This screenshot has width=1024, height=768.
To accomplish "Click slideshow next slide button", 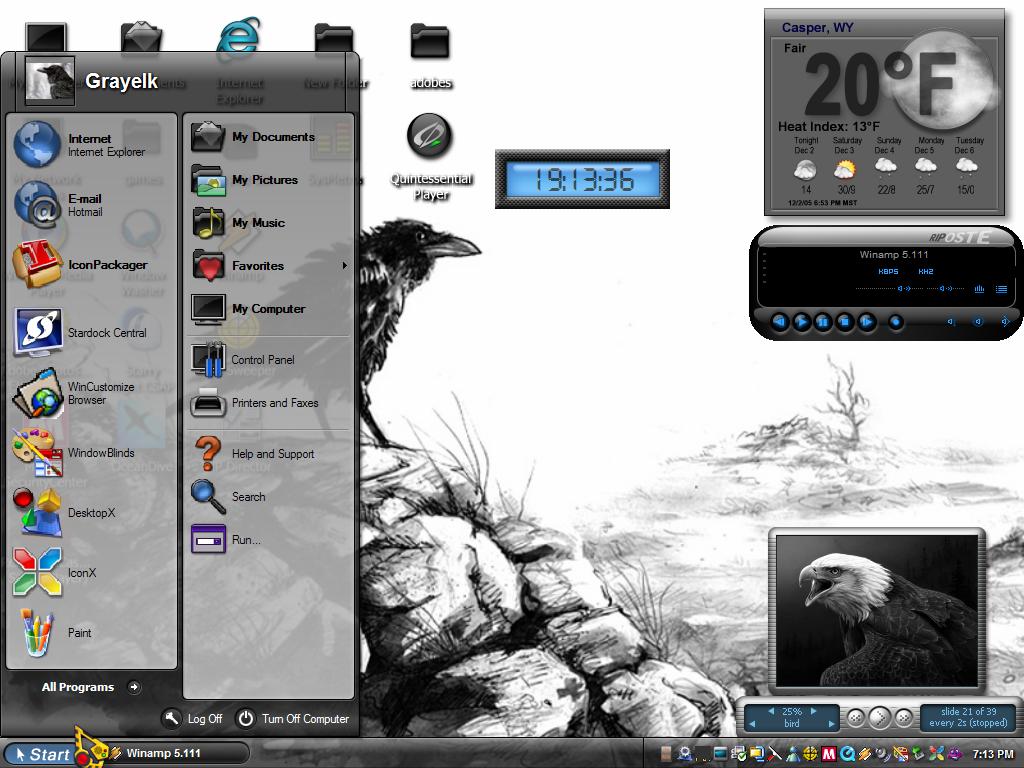I will click(904, 718).
